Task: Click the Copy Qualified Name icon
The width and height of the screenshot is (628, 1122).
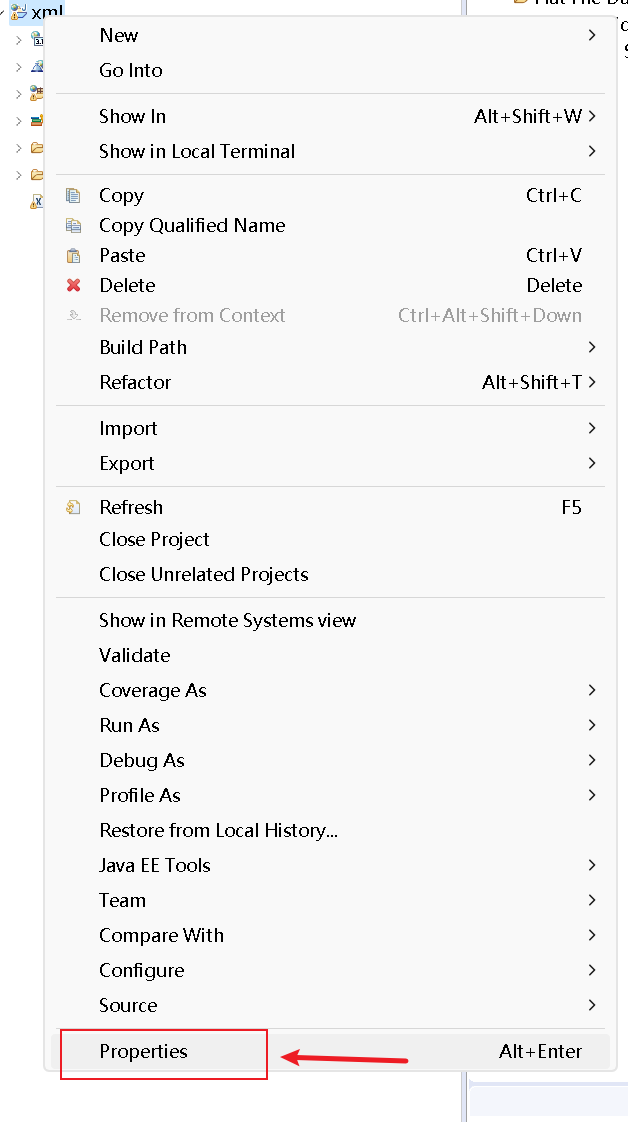Action: point(73,226)
